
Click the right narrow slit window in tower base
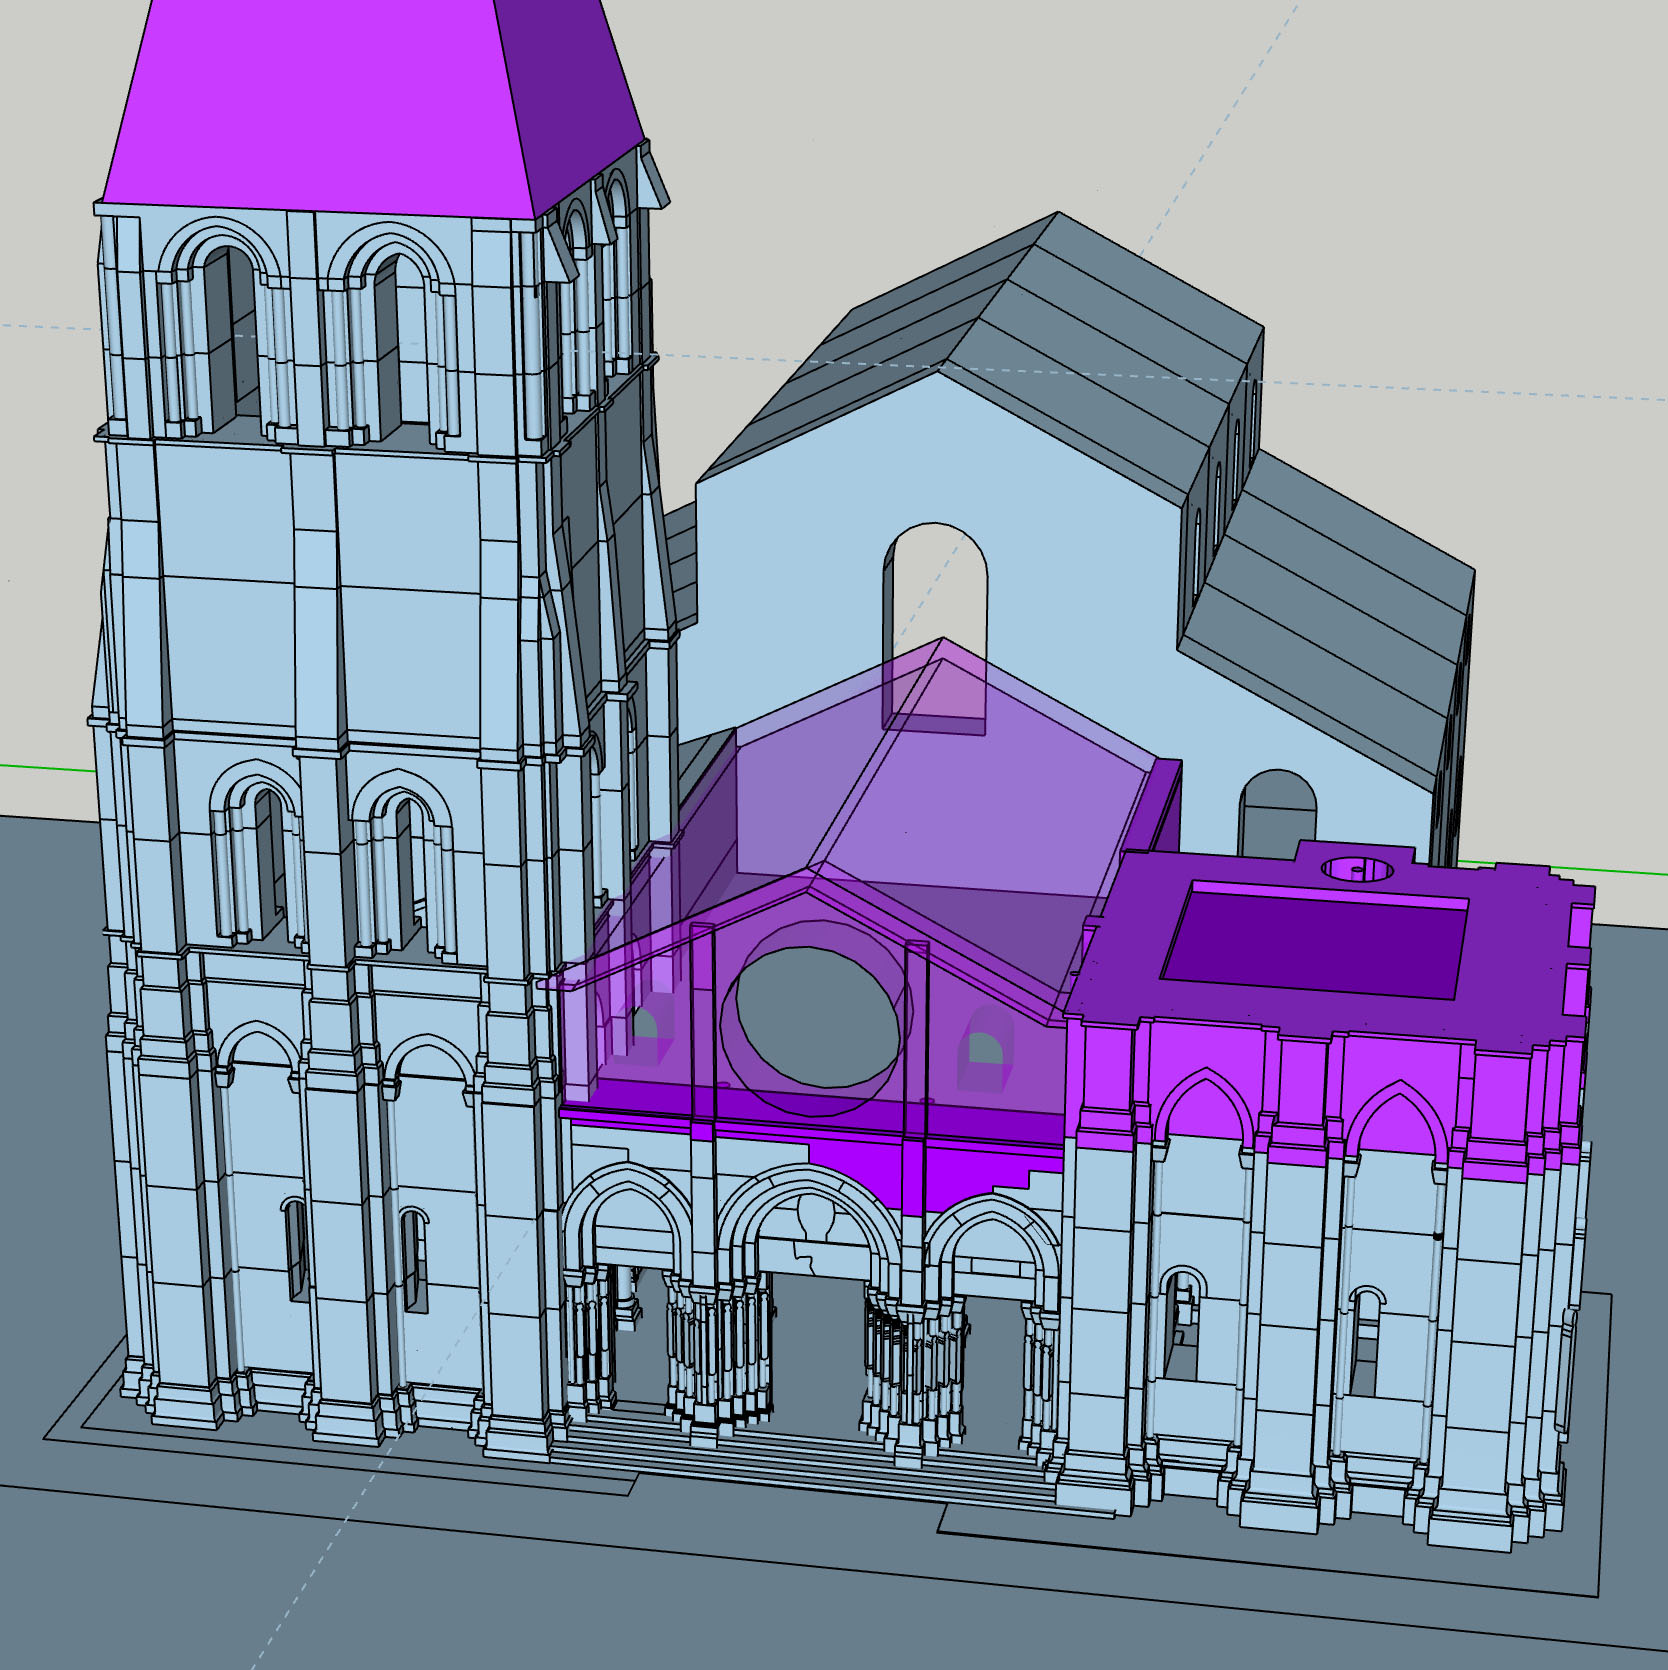tap(413, 1260)
